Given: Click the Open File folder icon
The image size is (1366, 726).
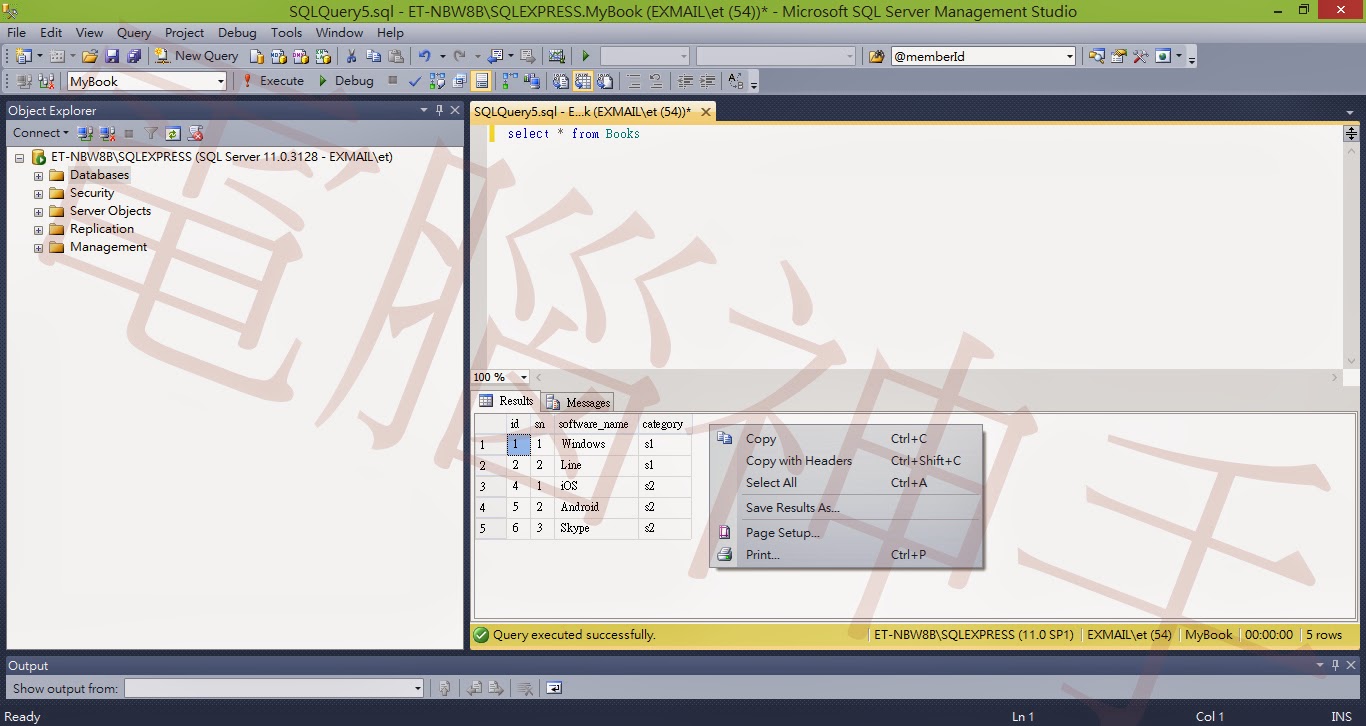Looking at the screenshot, I should (x=90, y=56).
